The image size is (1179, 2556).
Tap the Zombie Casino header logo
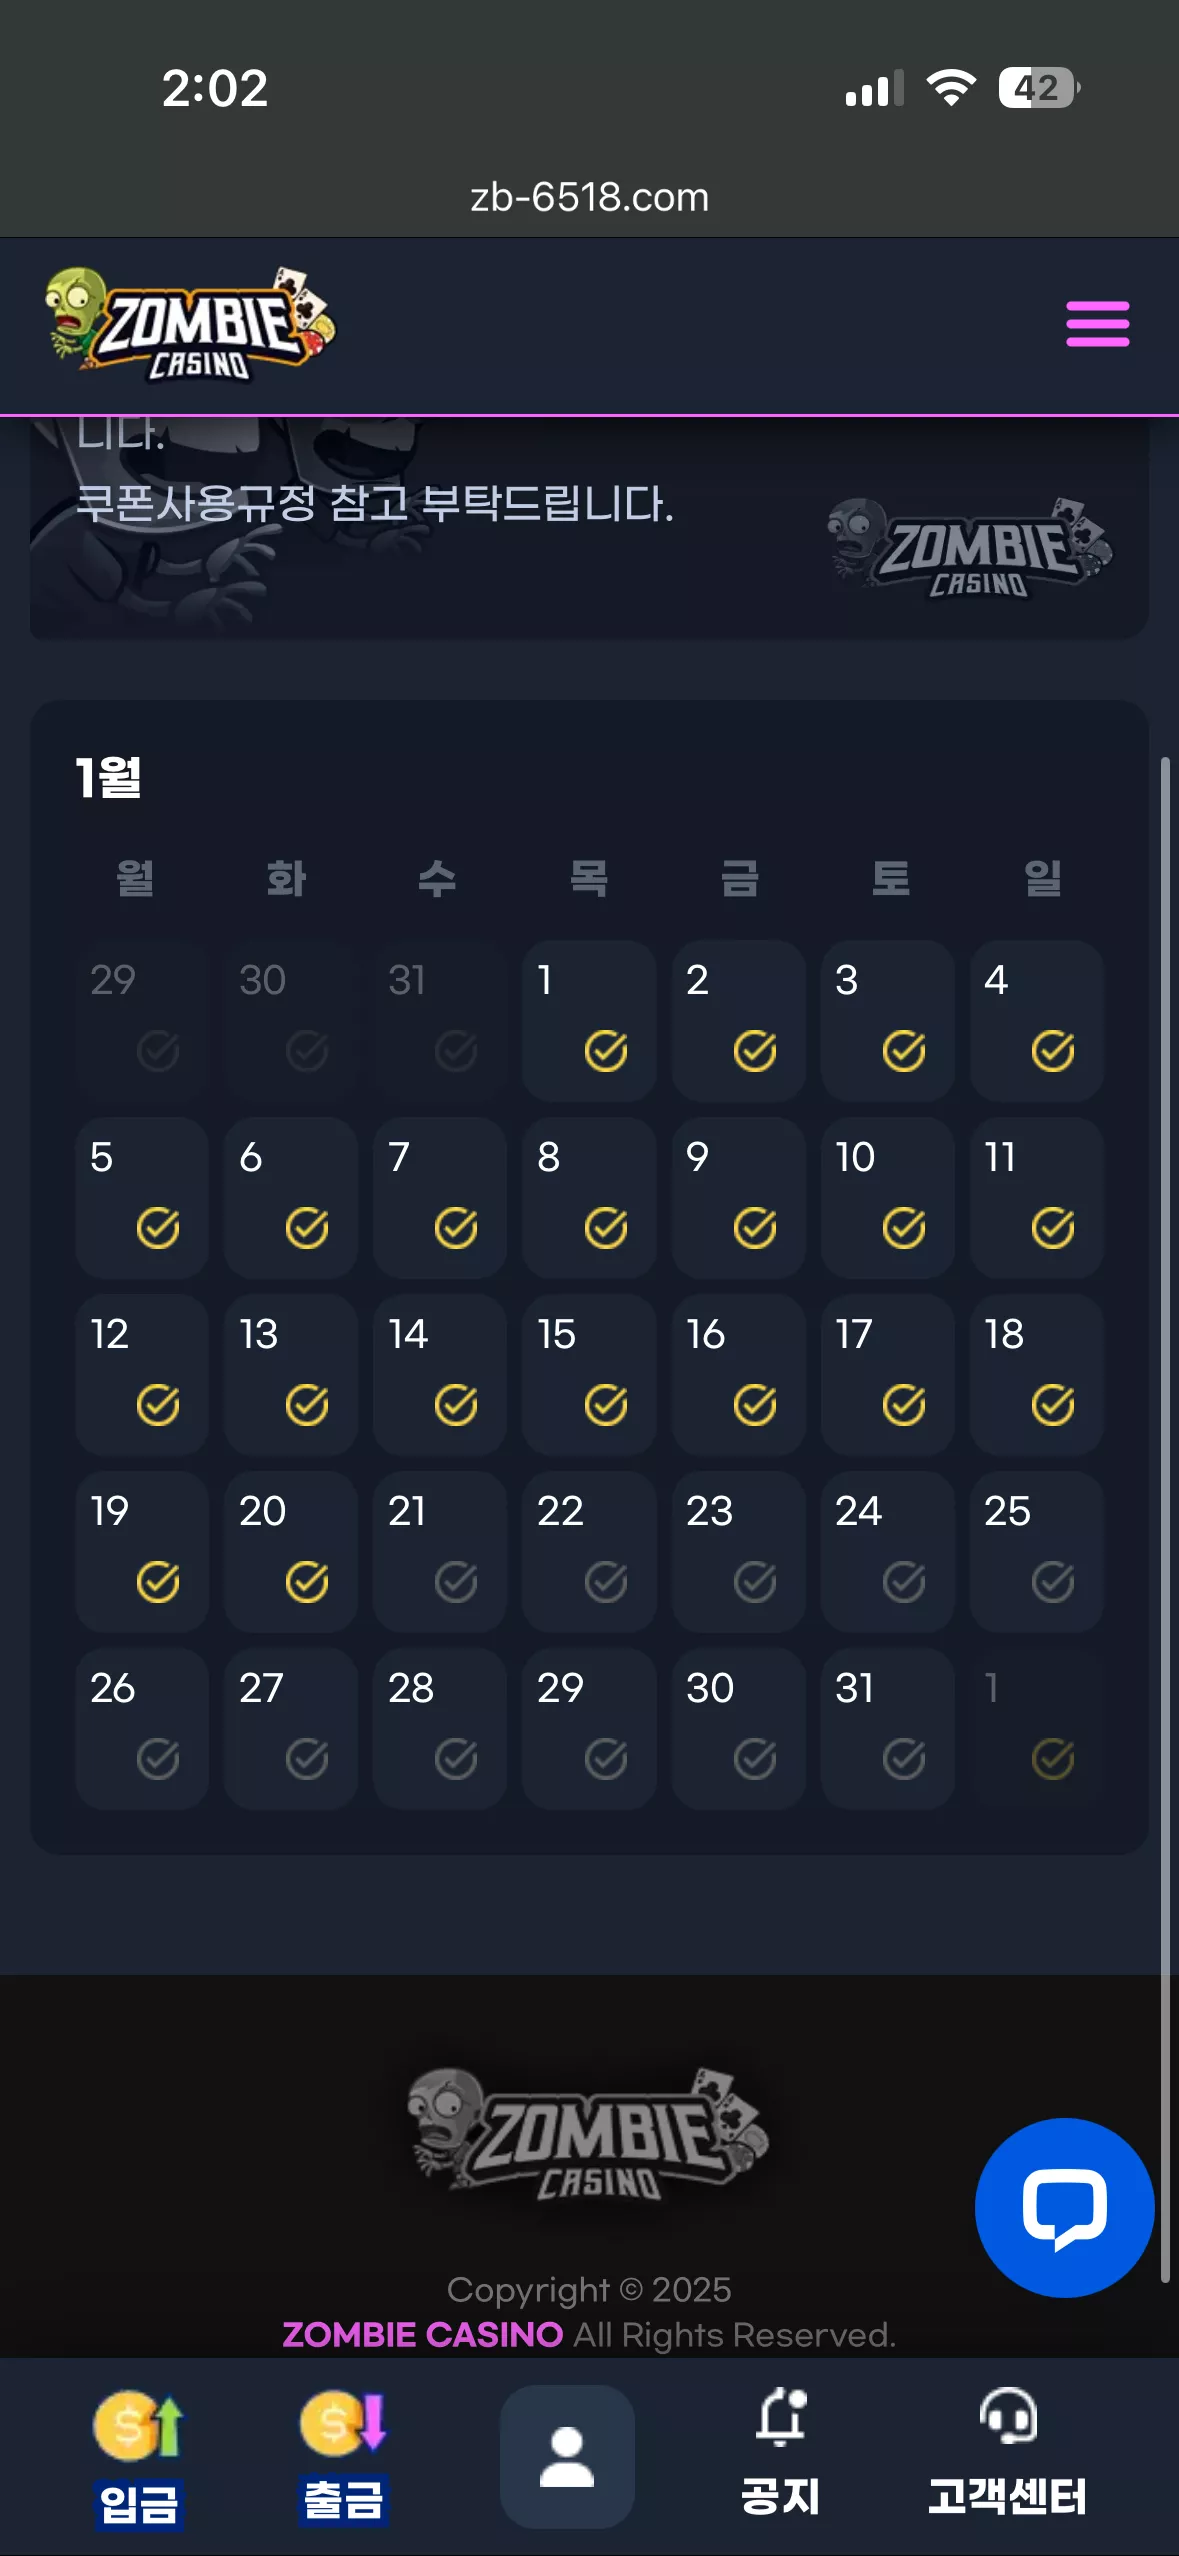[x=190, y=324]
